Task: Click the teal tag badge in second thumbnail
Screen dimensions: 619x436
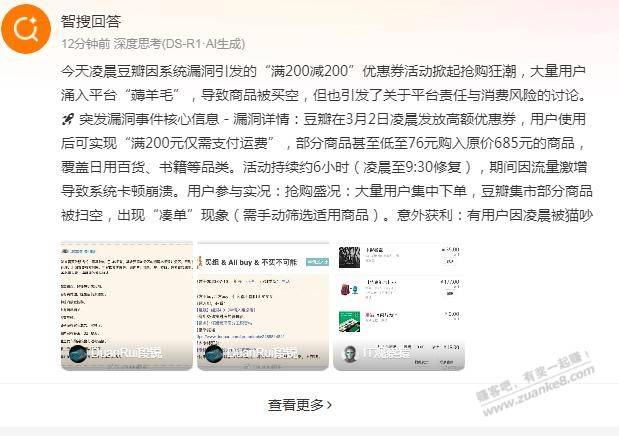Action: (317, 261)
